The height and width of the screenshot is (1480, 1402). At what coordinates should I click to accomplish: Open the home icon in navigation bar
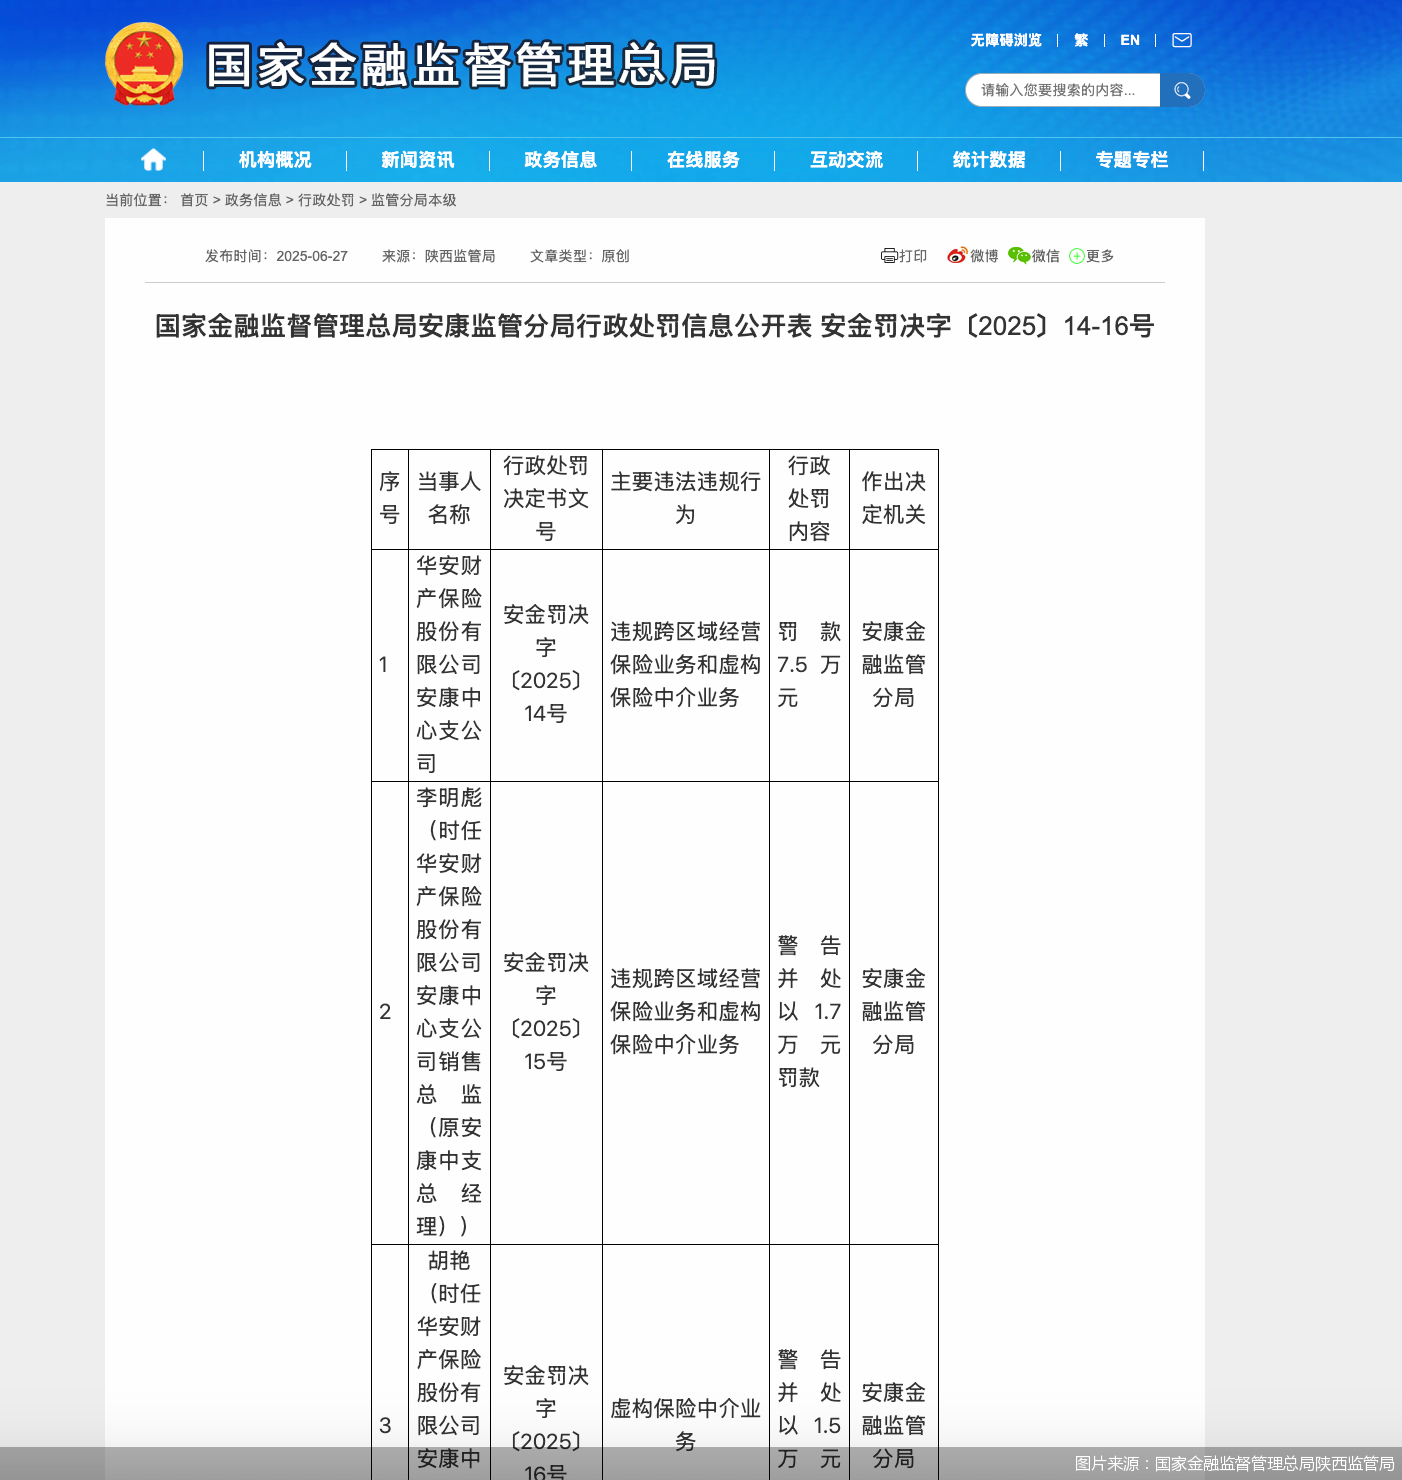pyautogui.click(x=153, y=160)
